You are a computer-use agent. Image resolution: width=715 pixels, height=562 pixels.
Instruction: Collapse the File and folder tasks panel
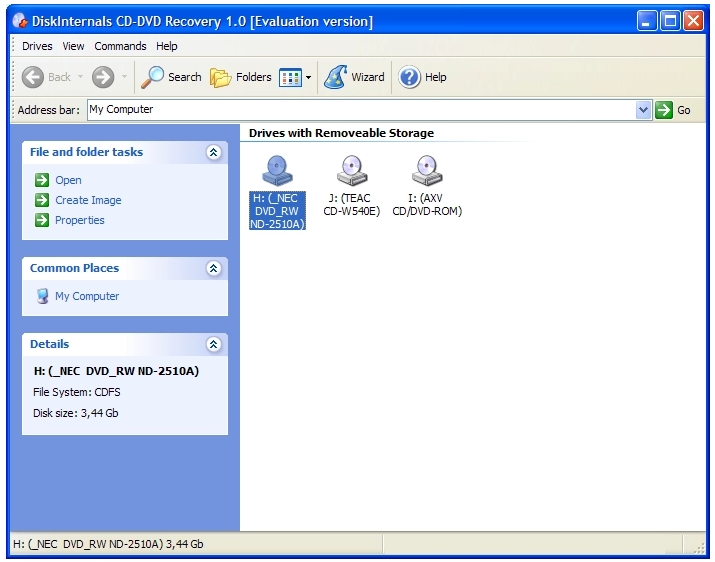click(x=213, y=152)
